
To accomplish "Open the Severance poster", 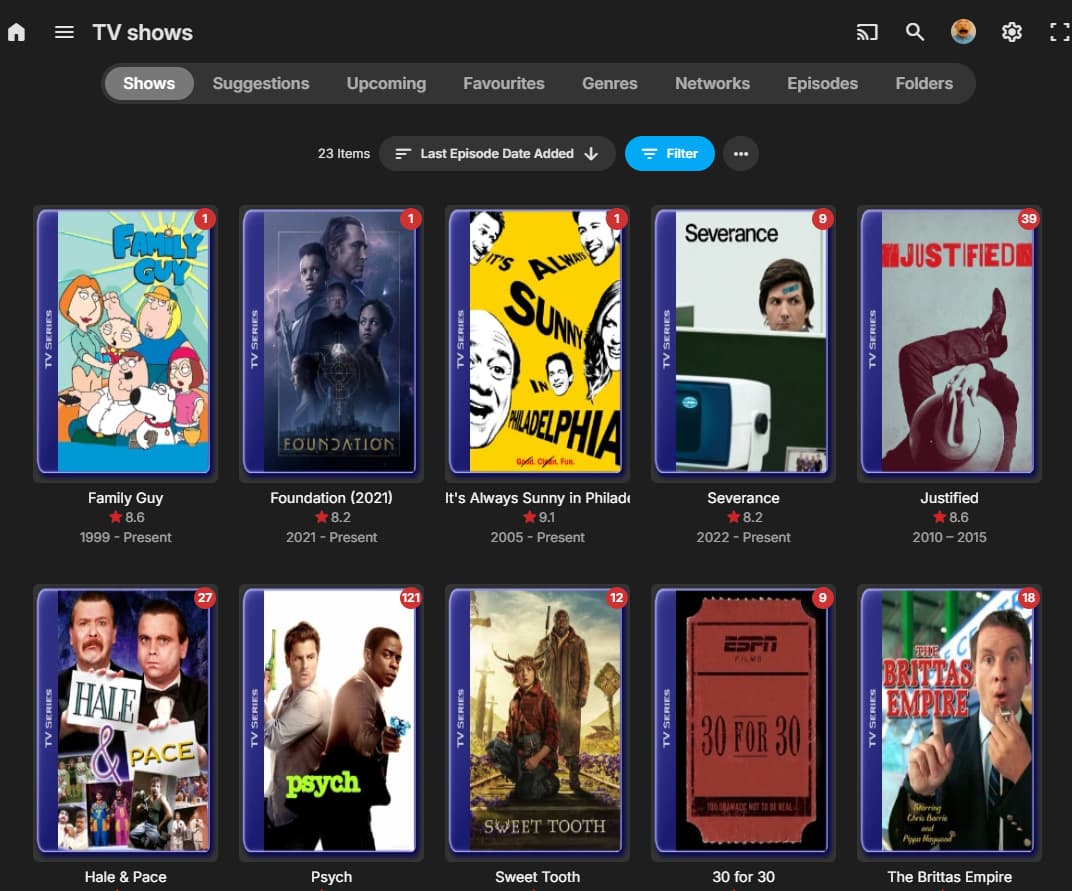I will tap(743, 342).
